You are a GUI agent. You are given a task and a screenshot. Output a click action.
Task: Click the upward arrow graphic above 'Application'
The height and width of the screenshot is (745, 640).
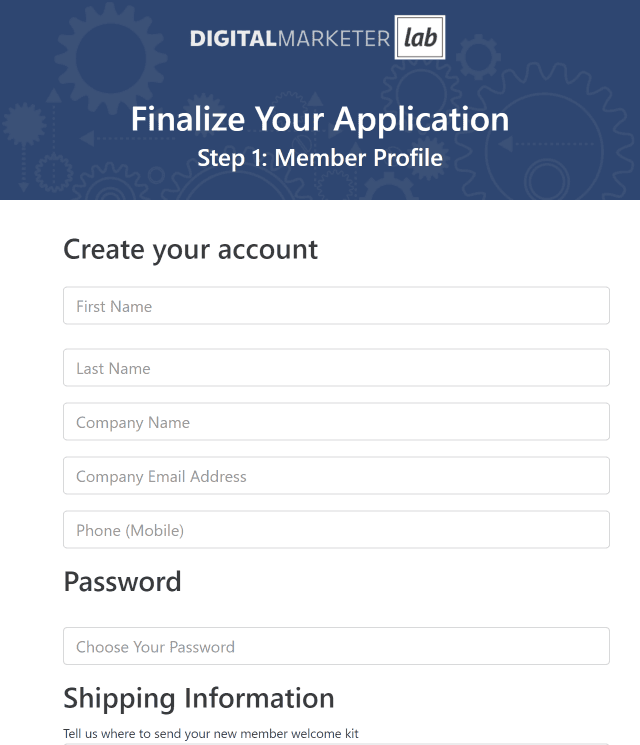[x=315, y=98]
